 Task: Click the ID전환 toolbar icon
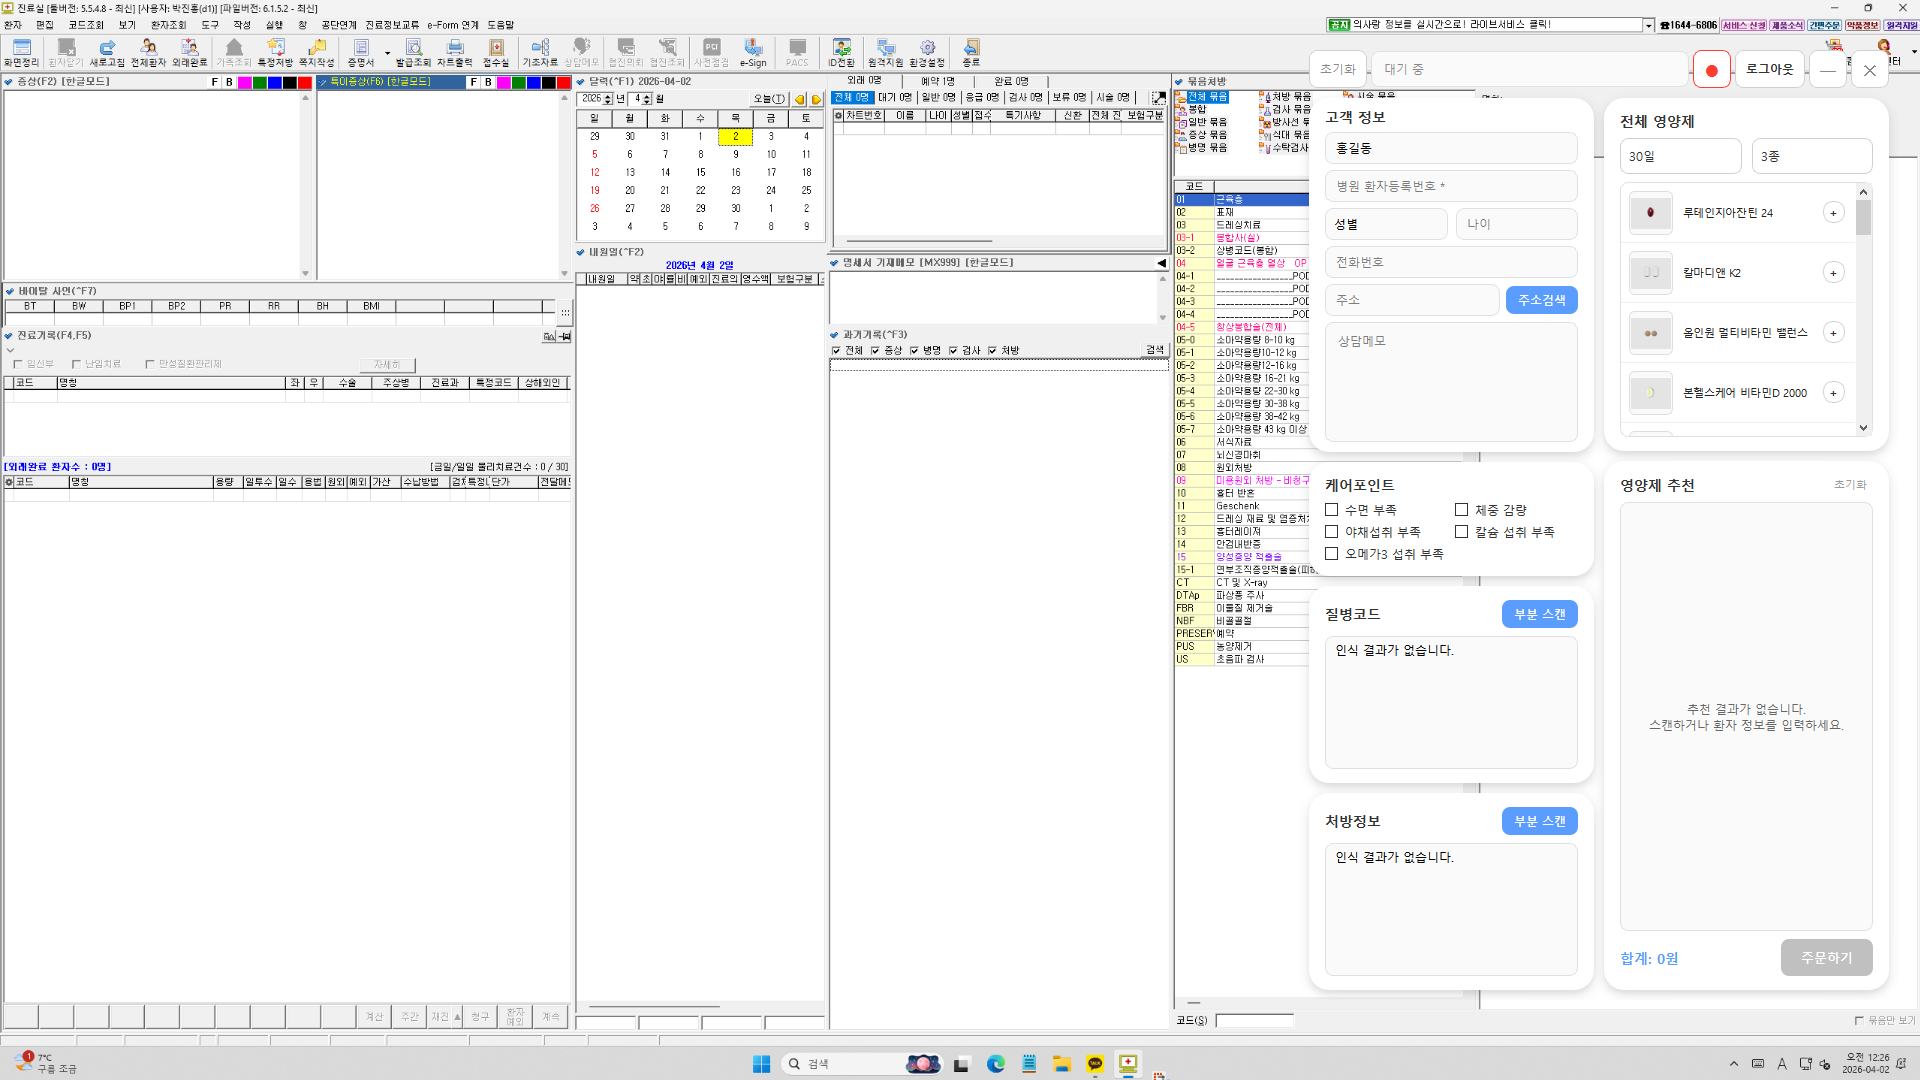pos(841,53)
